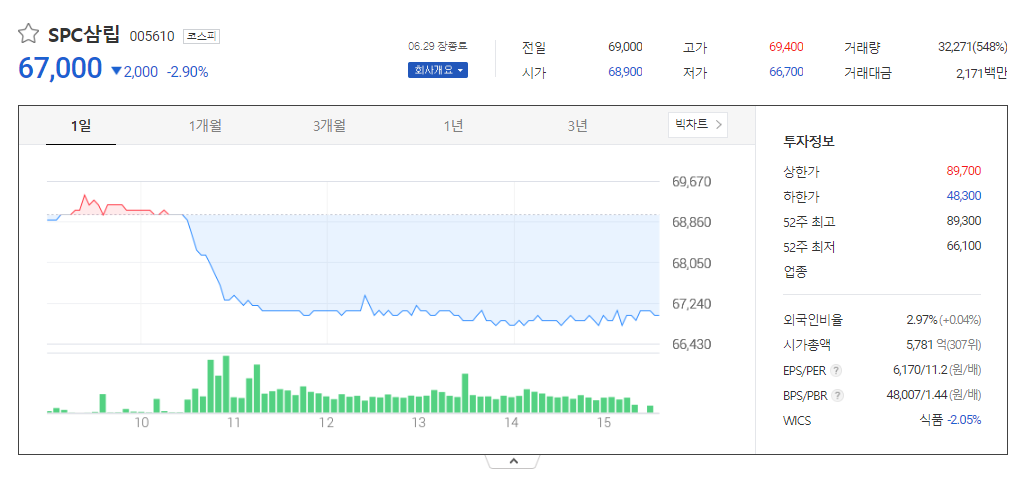1028x479 pixels.
Task: Switch to the 3년 chart tab
Action: click(x=577, y=126)
